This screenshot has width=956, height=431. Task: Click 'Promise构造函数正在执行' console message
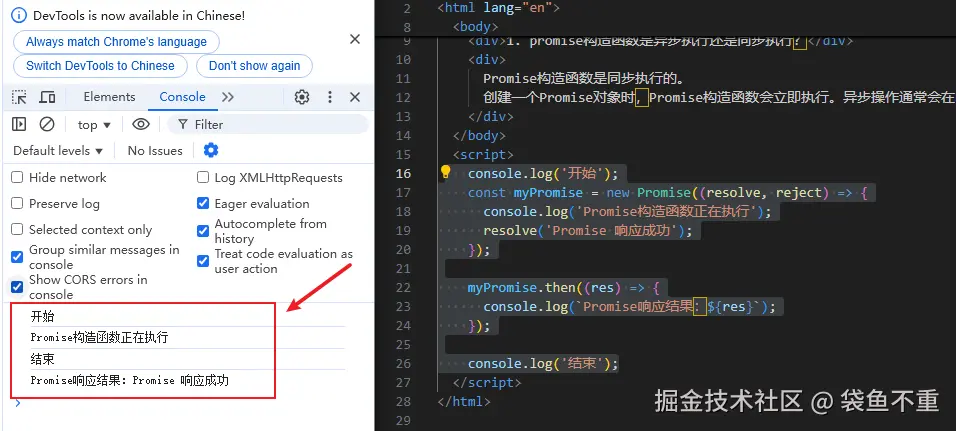pos(99,338)
